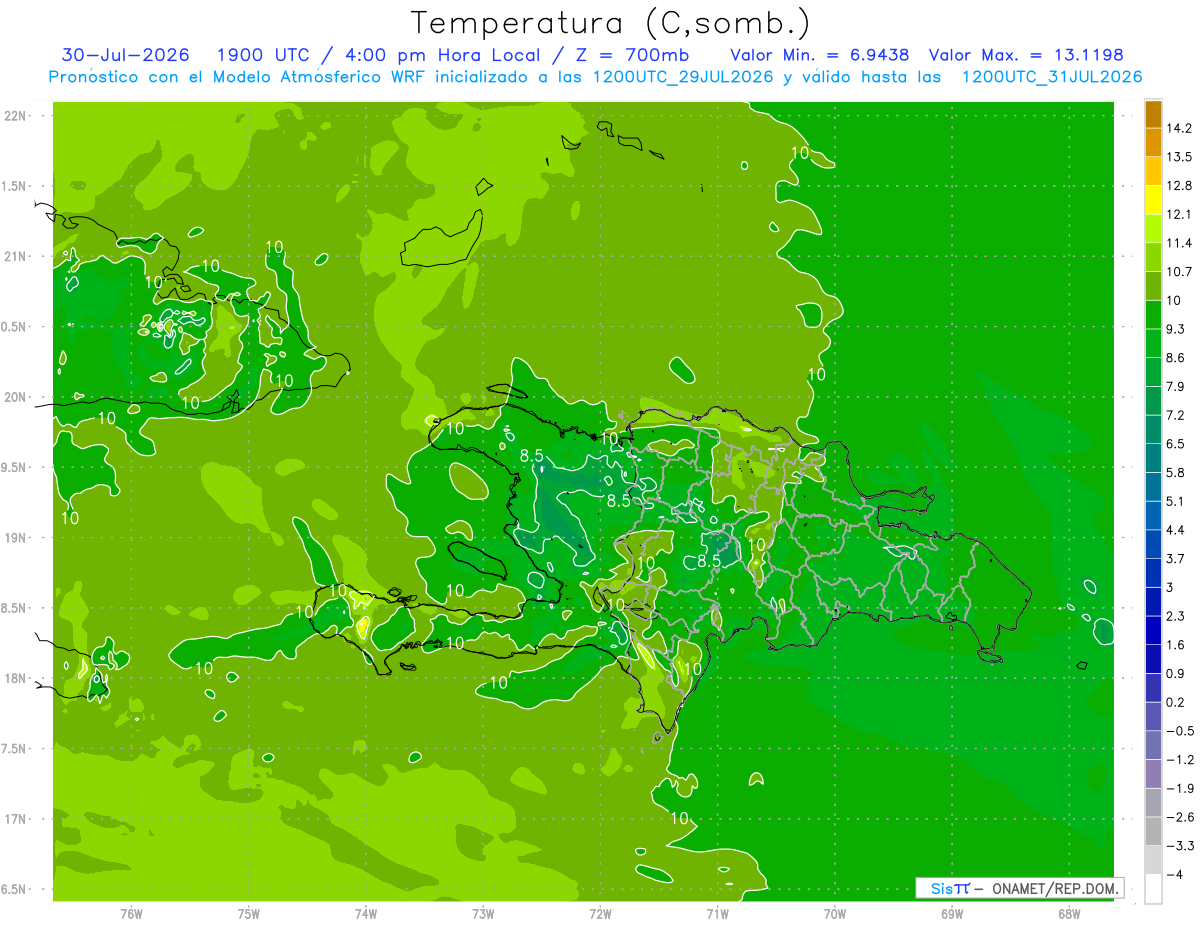Pick the teal swatch between 5.8 and 6.5
The height and width of the screenshot is (927, 1200).
1153,458
